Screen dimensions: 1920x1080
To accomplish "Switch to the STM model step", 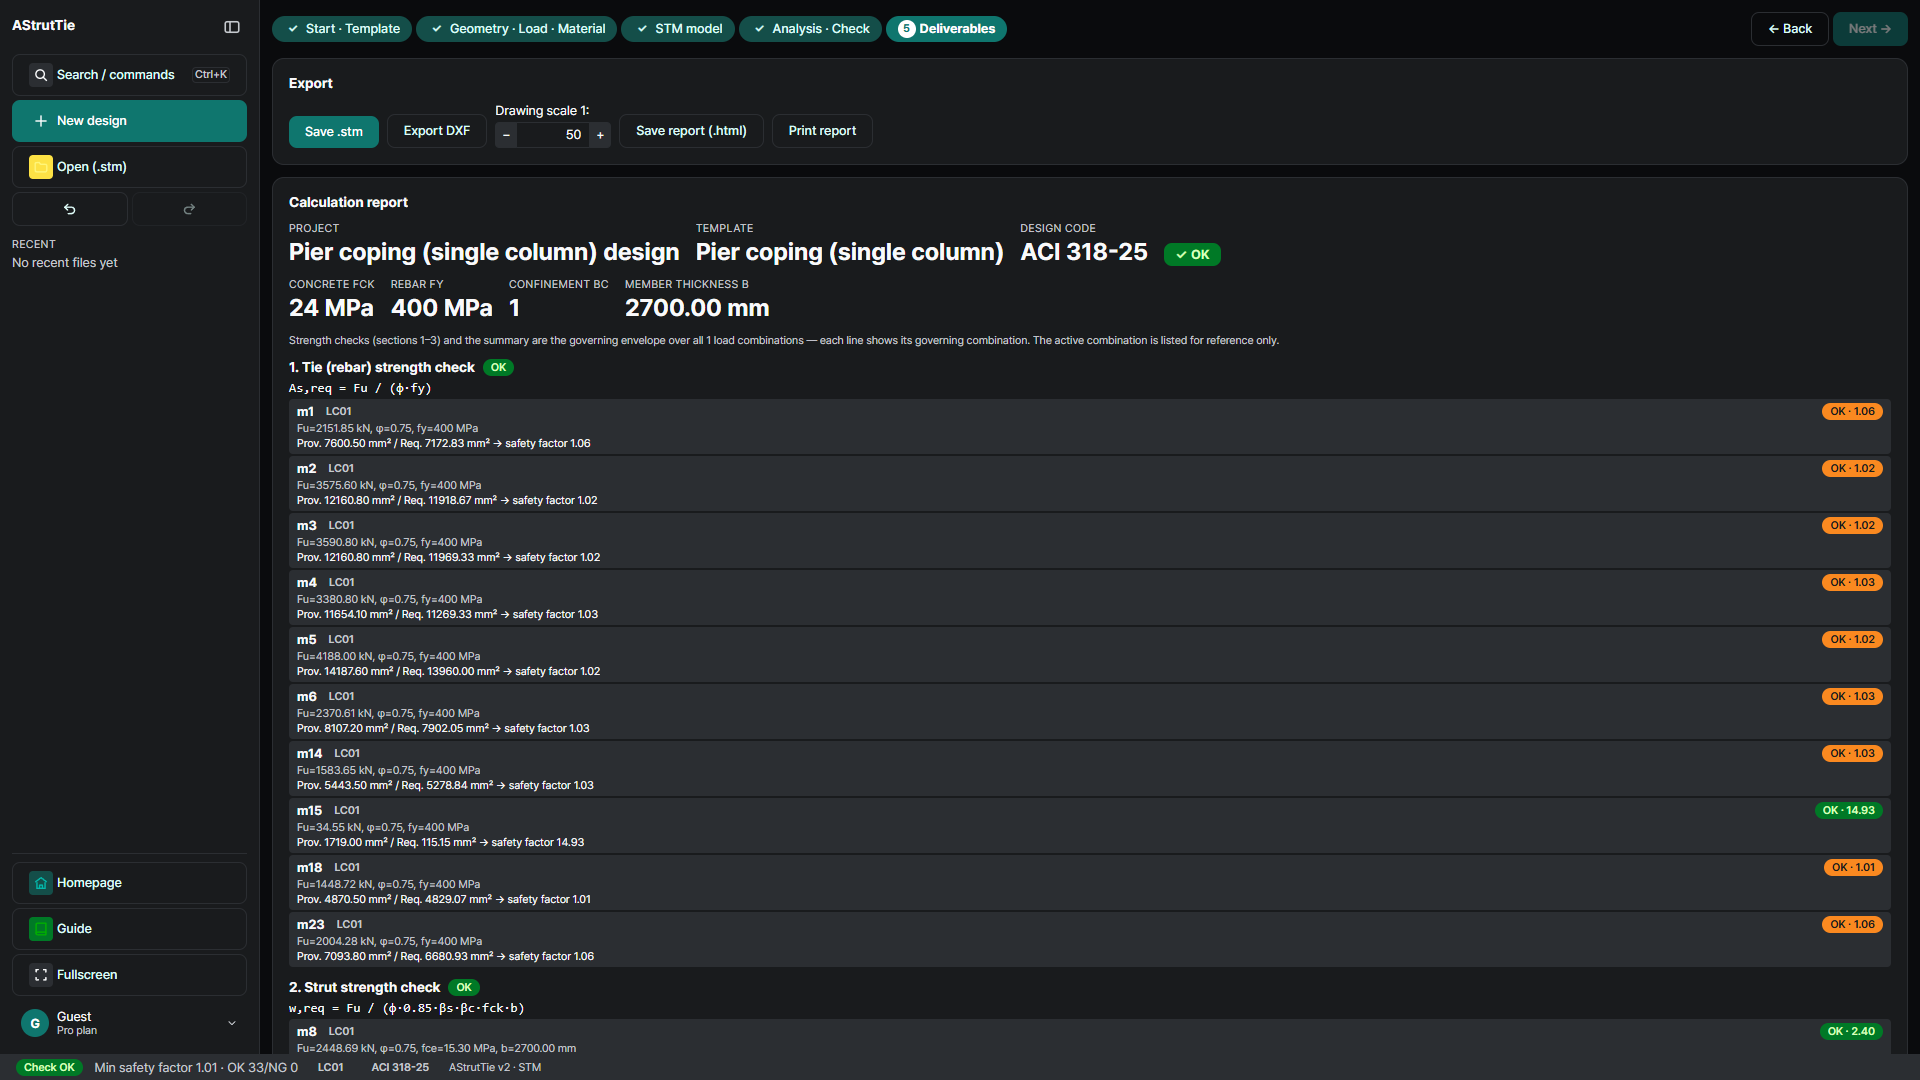I will [678, 29].
